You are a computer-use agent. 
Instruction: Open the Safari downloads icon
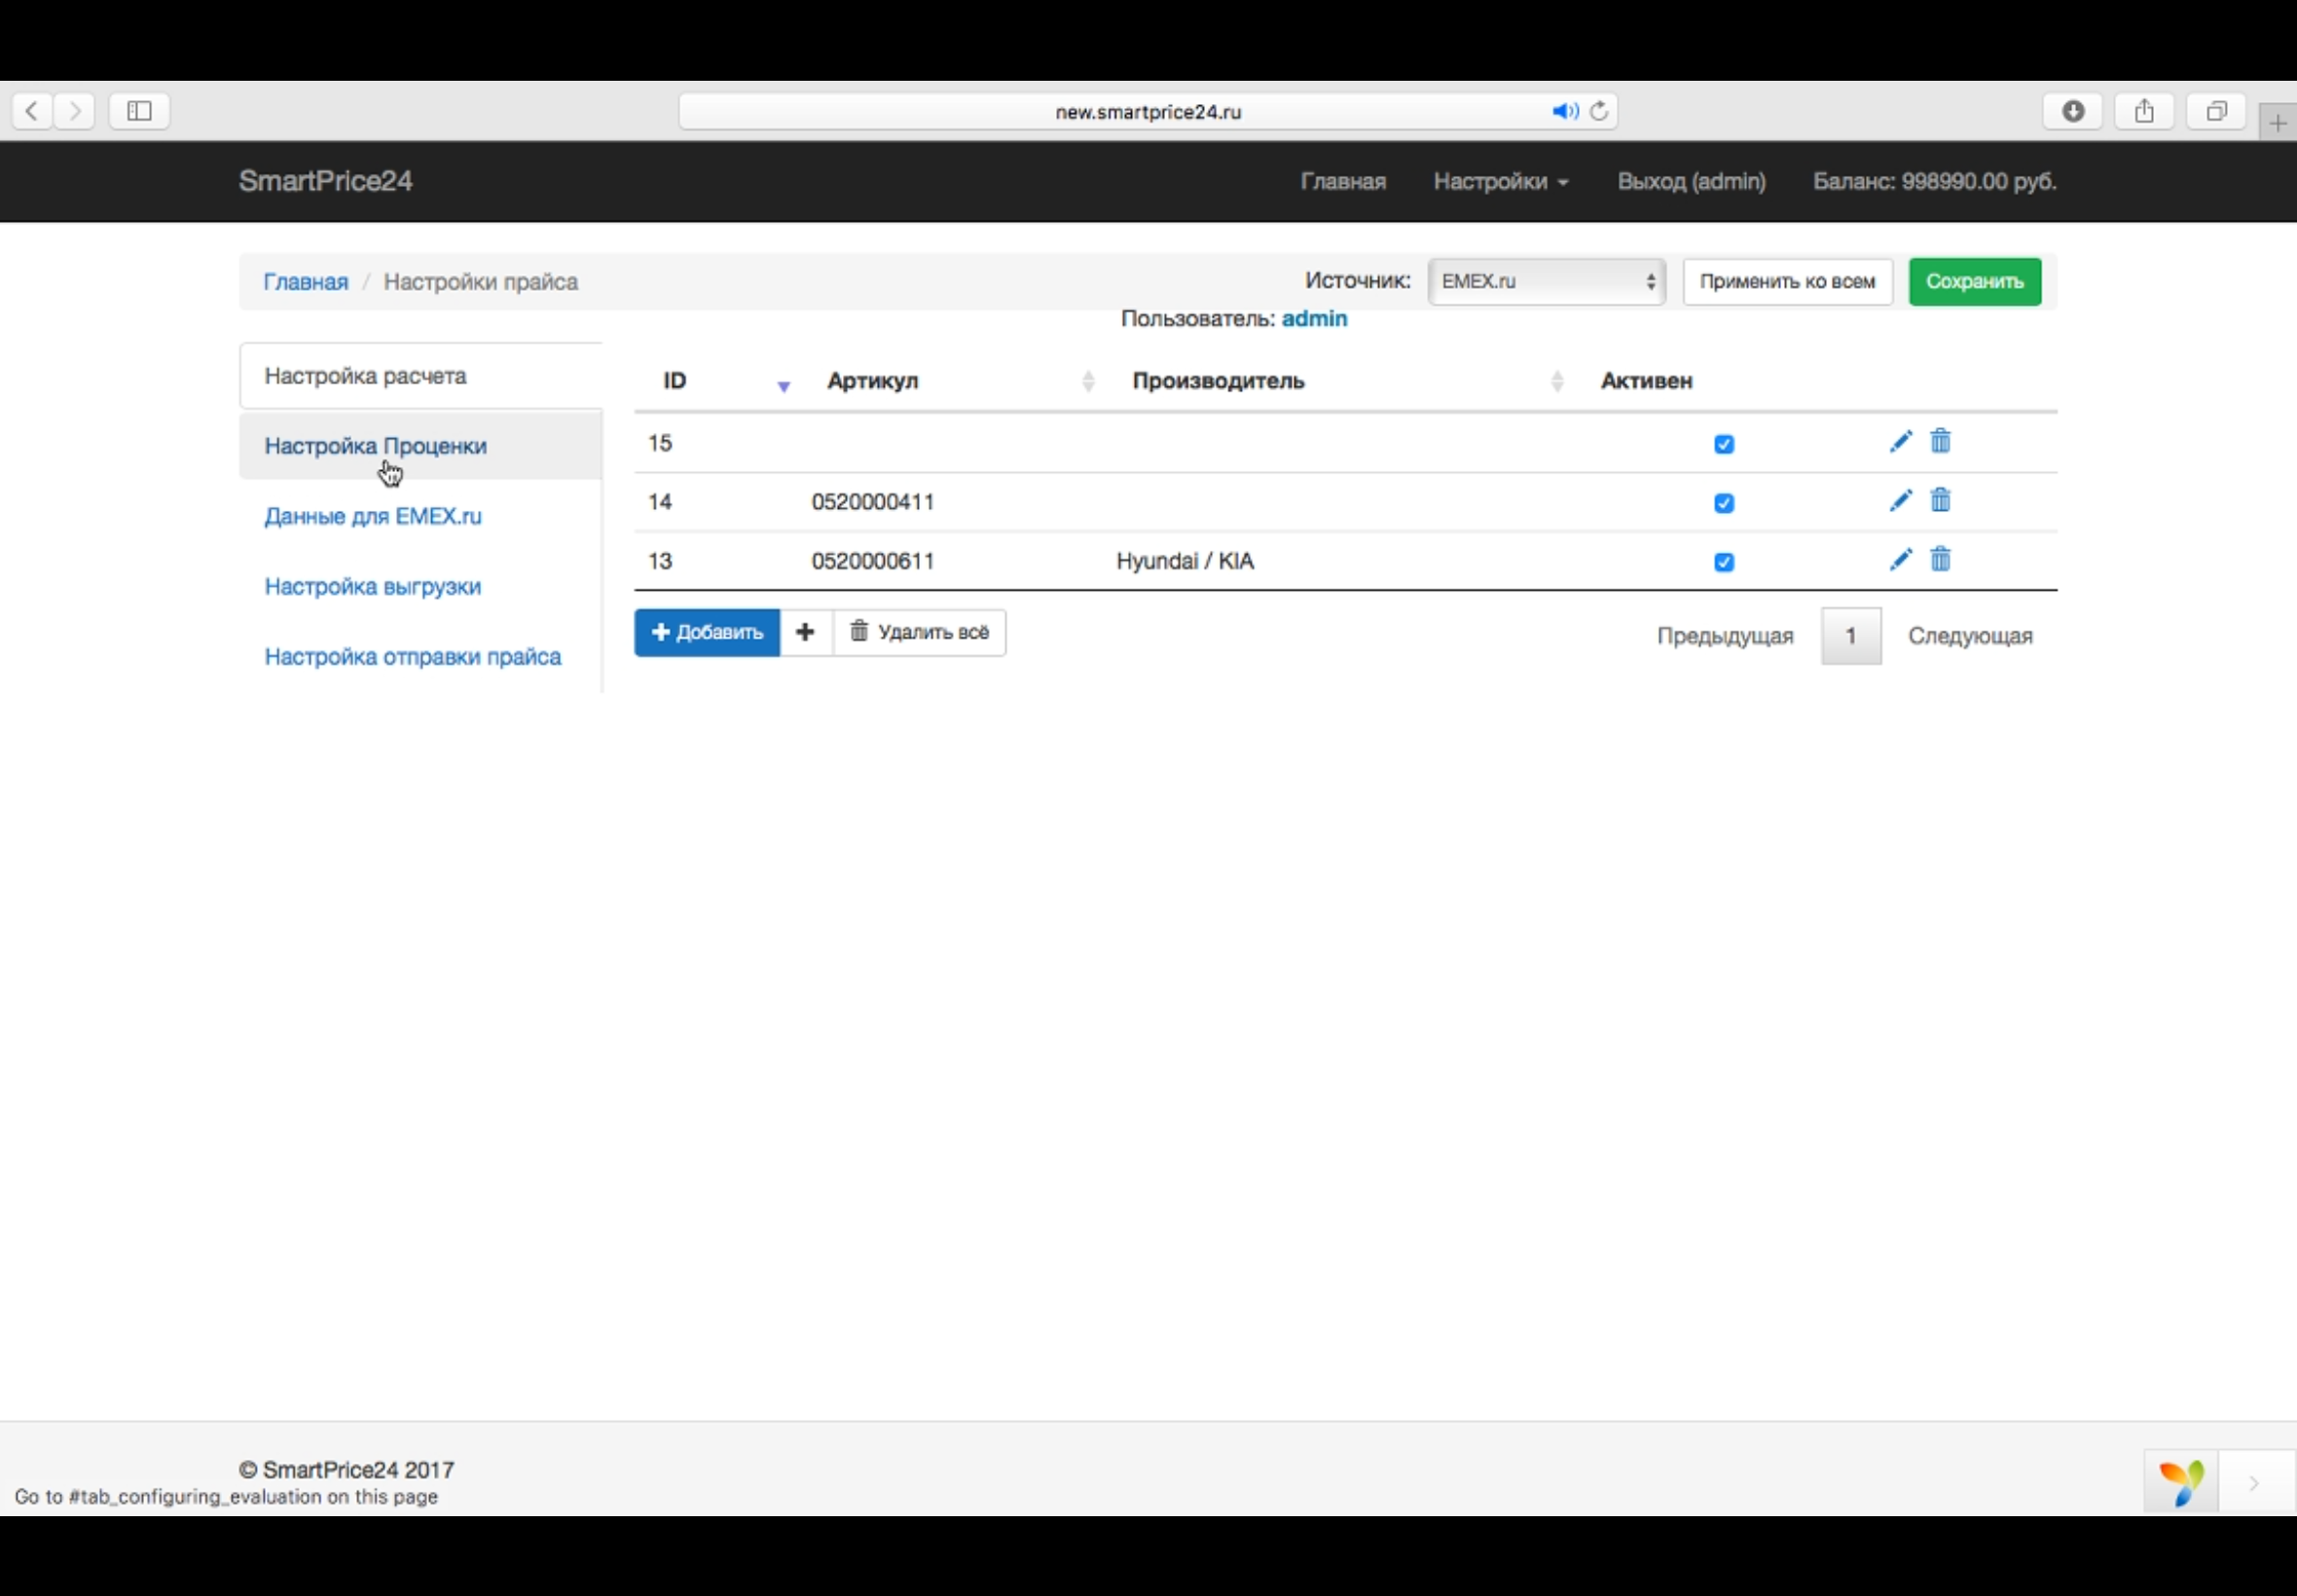pyautogui.click(x=2073, y=111)
